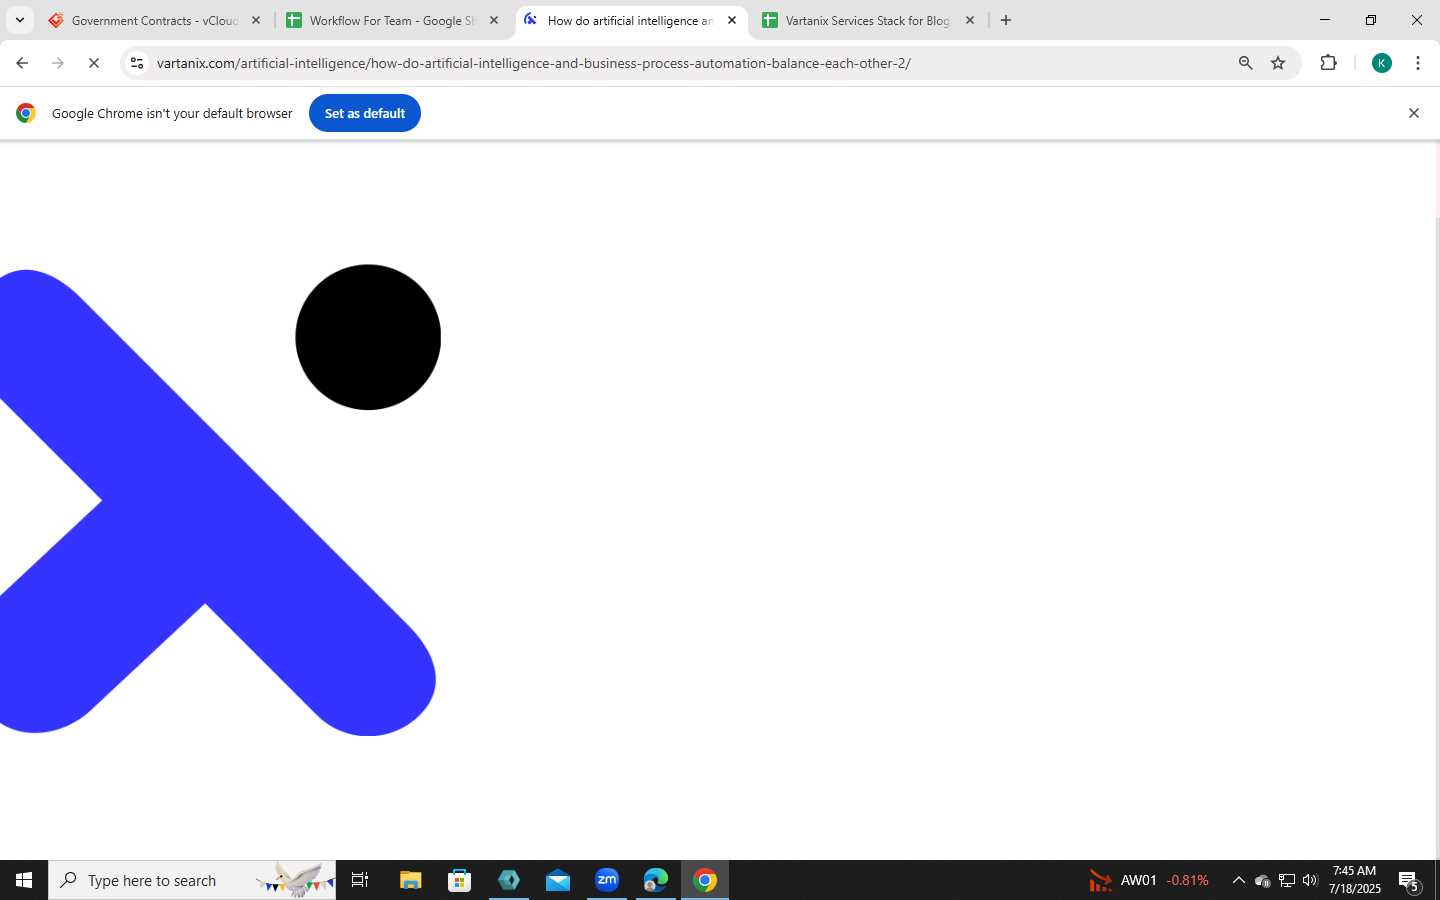
Task: Open the tab search dropdown arrow
Action: (x=19, y=20)
